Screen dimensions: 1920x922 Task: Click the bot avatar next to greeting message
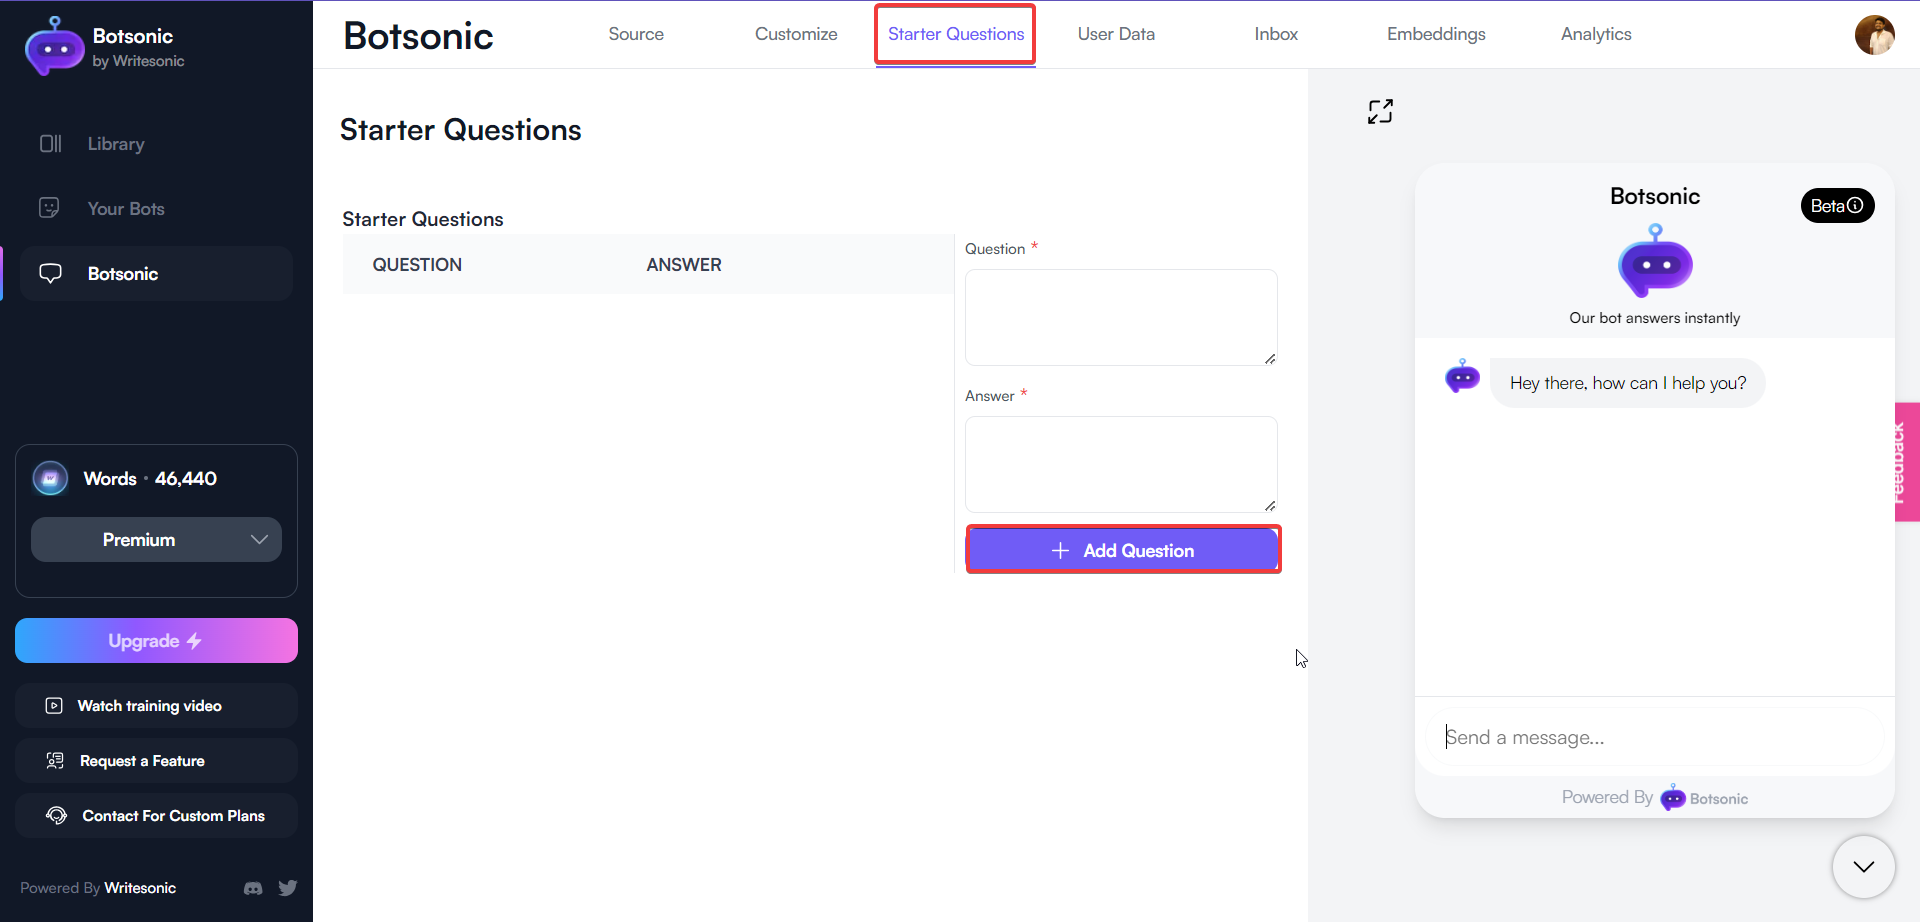click(x=1462, y=377)
